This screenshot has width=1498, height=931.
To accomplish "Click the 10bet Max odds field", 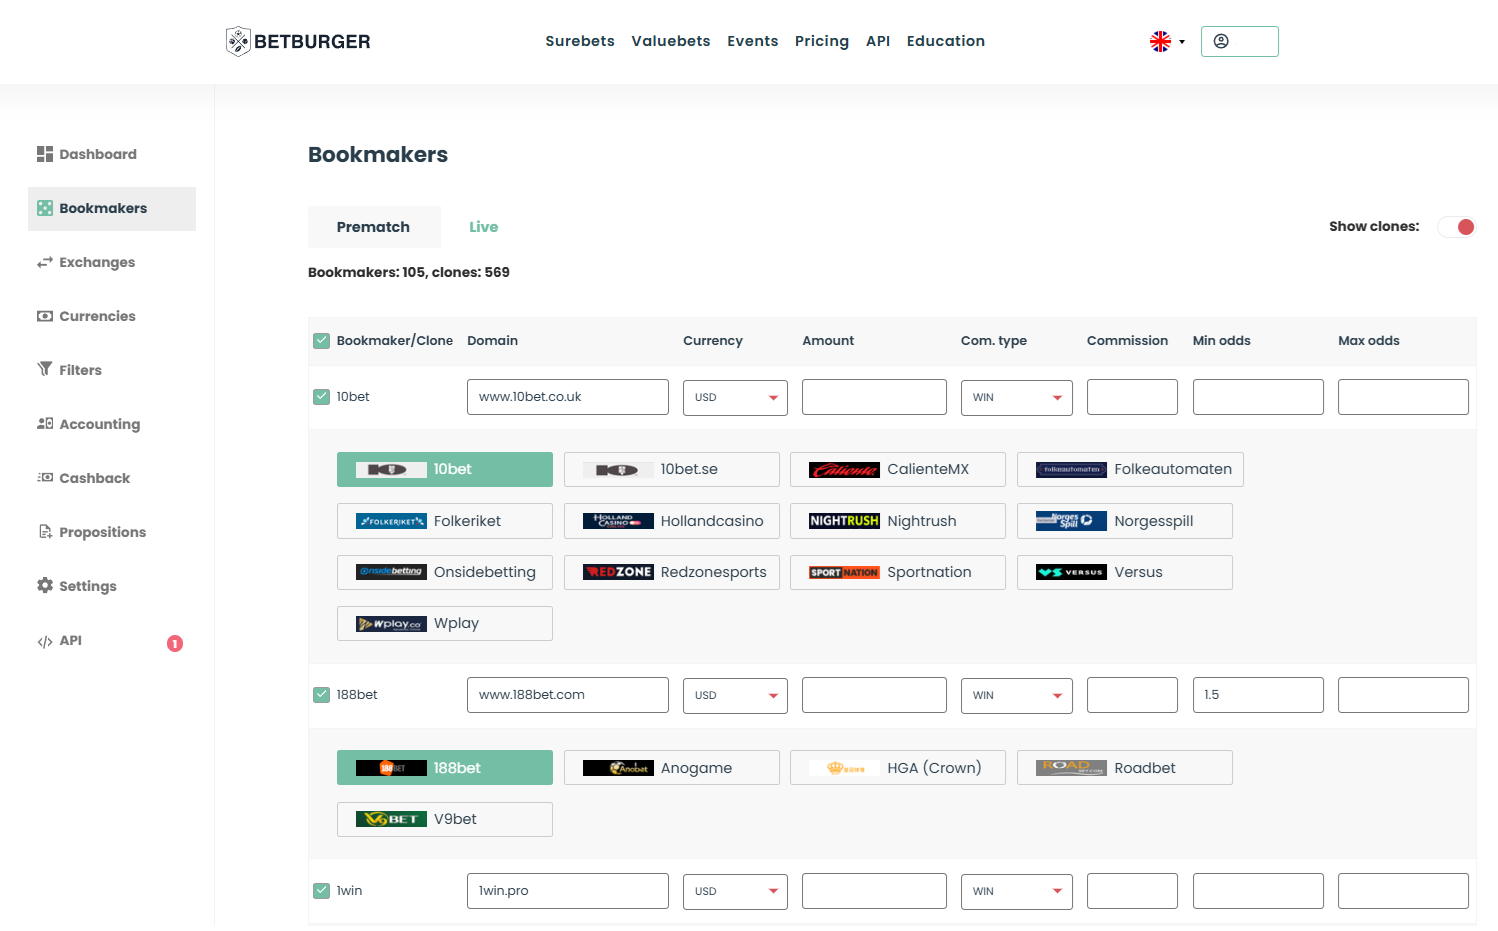I will coord(1403,397).
